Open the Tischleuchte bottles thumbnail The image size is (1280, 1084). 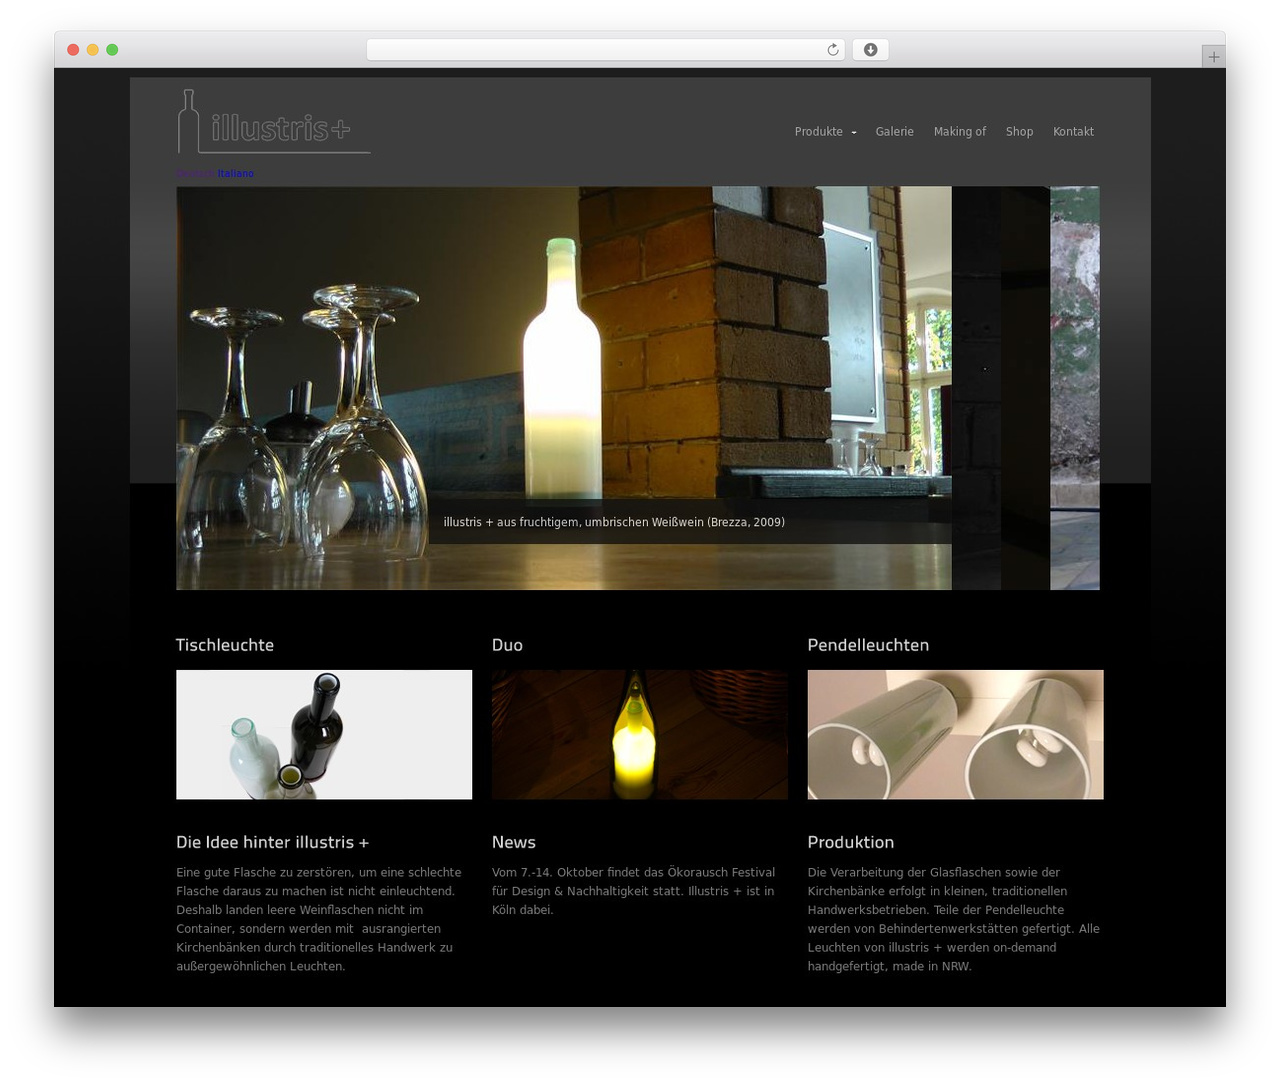[x=324, y=735]
